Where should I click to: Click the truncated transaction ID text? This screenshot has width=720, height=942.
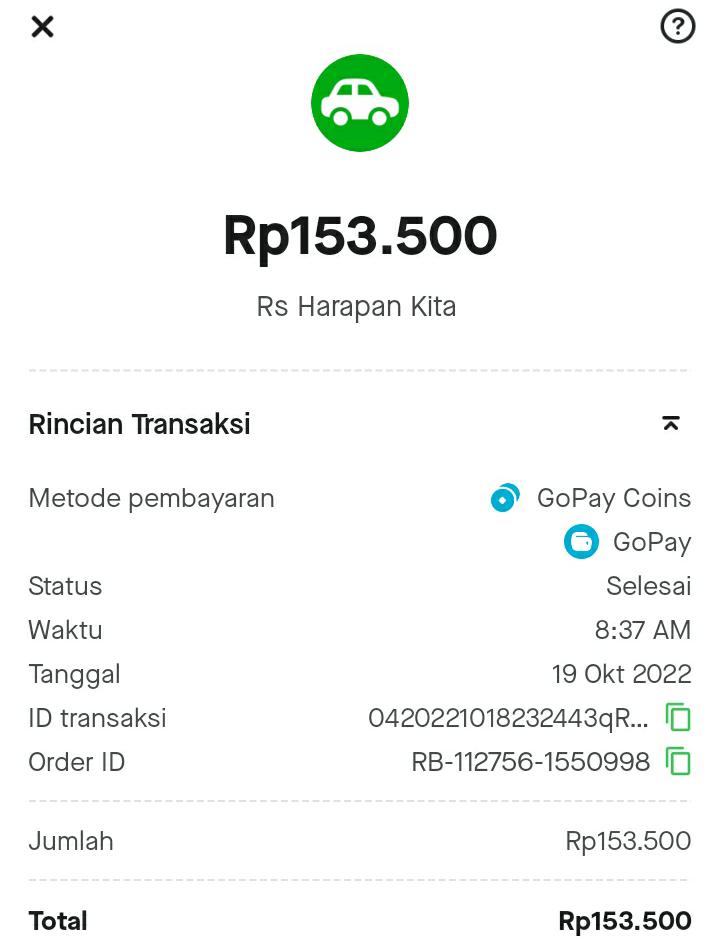508,718
